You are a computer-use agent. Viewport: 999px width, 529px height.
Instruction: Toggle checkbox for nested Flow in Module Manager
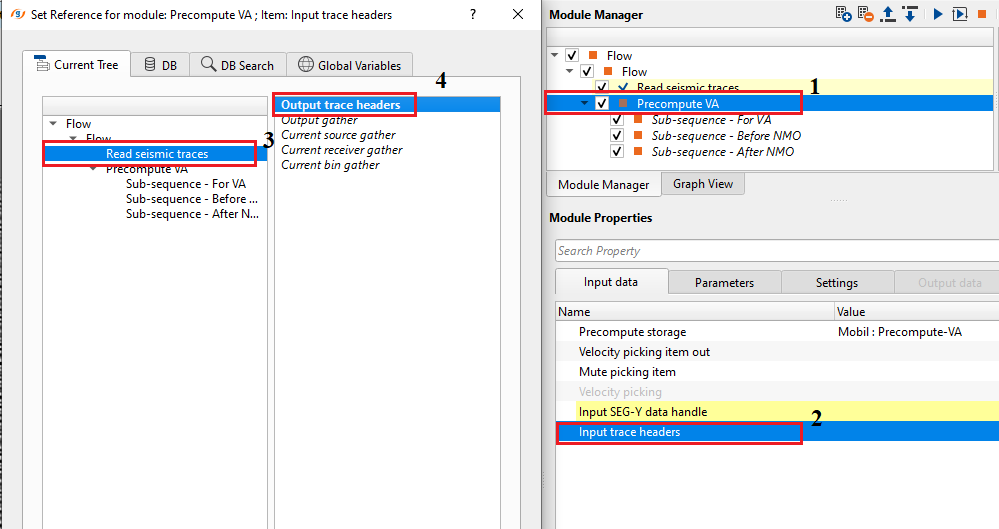[x=587, y=71]
